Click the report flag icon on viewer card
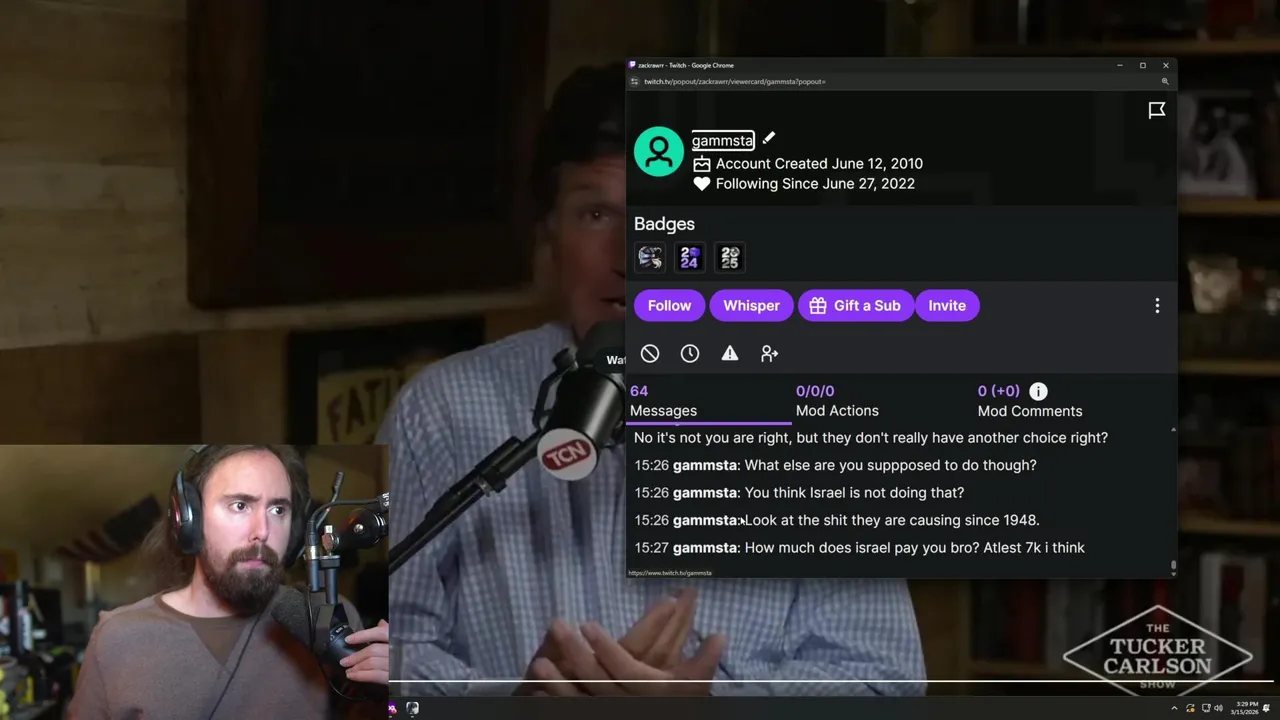 click(1157, 110)
